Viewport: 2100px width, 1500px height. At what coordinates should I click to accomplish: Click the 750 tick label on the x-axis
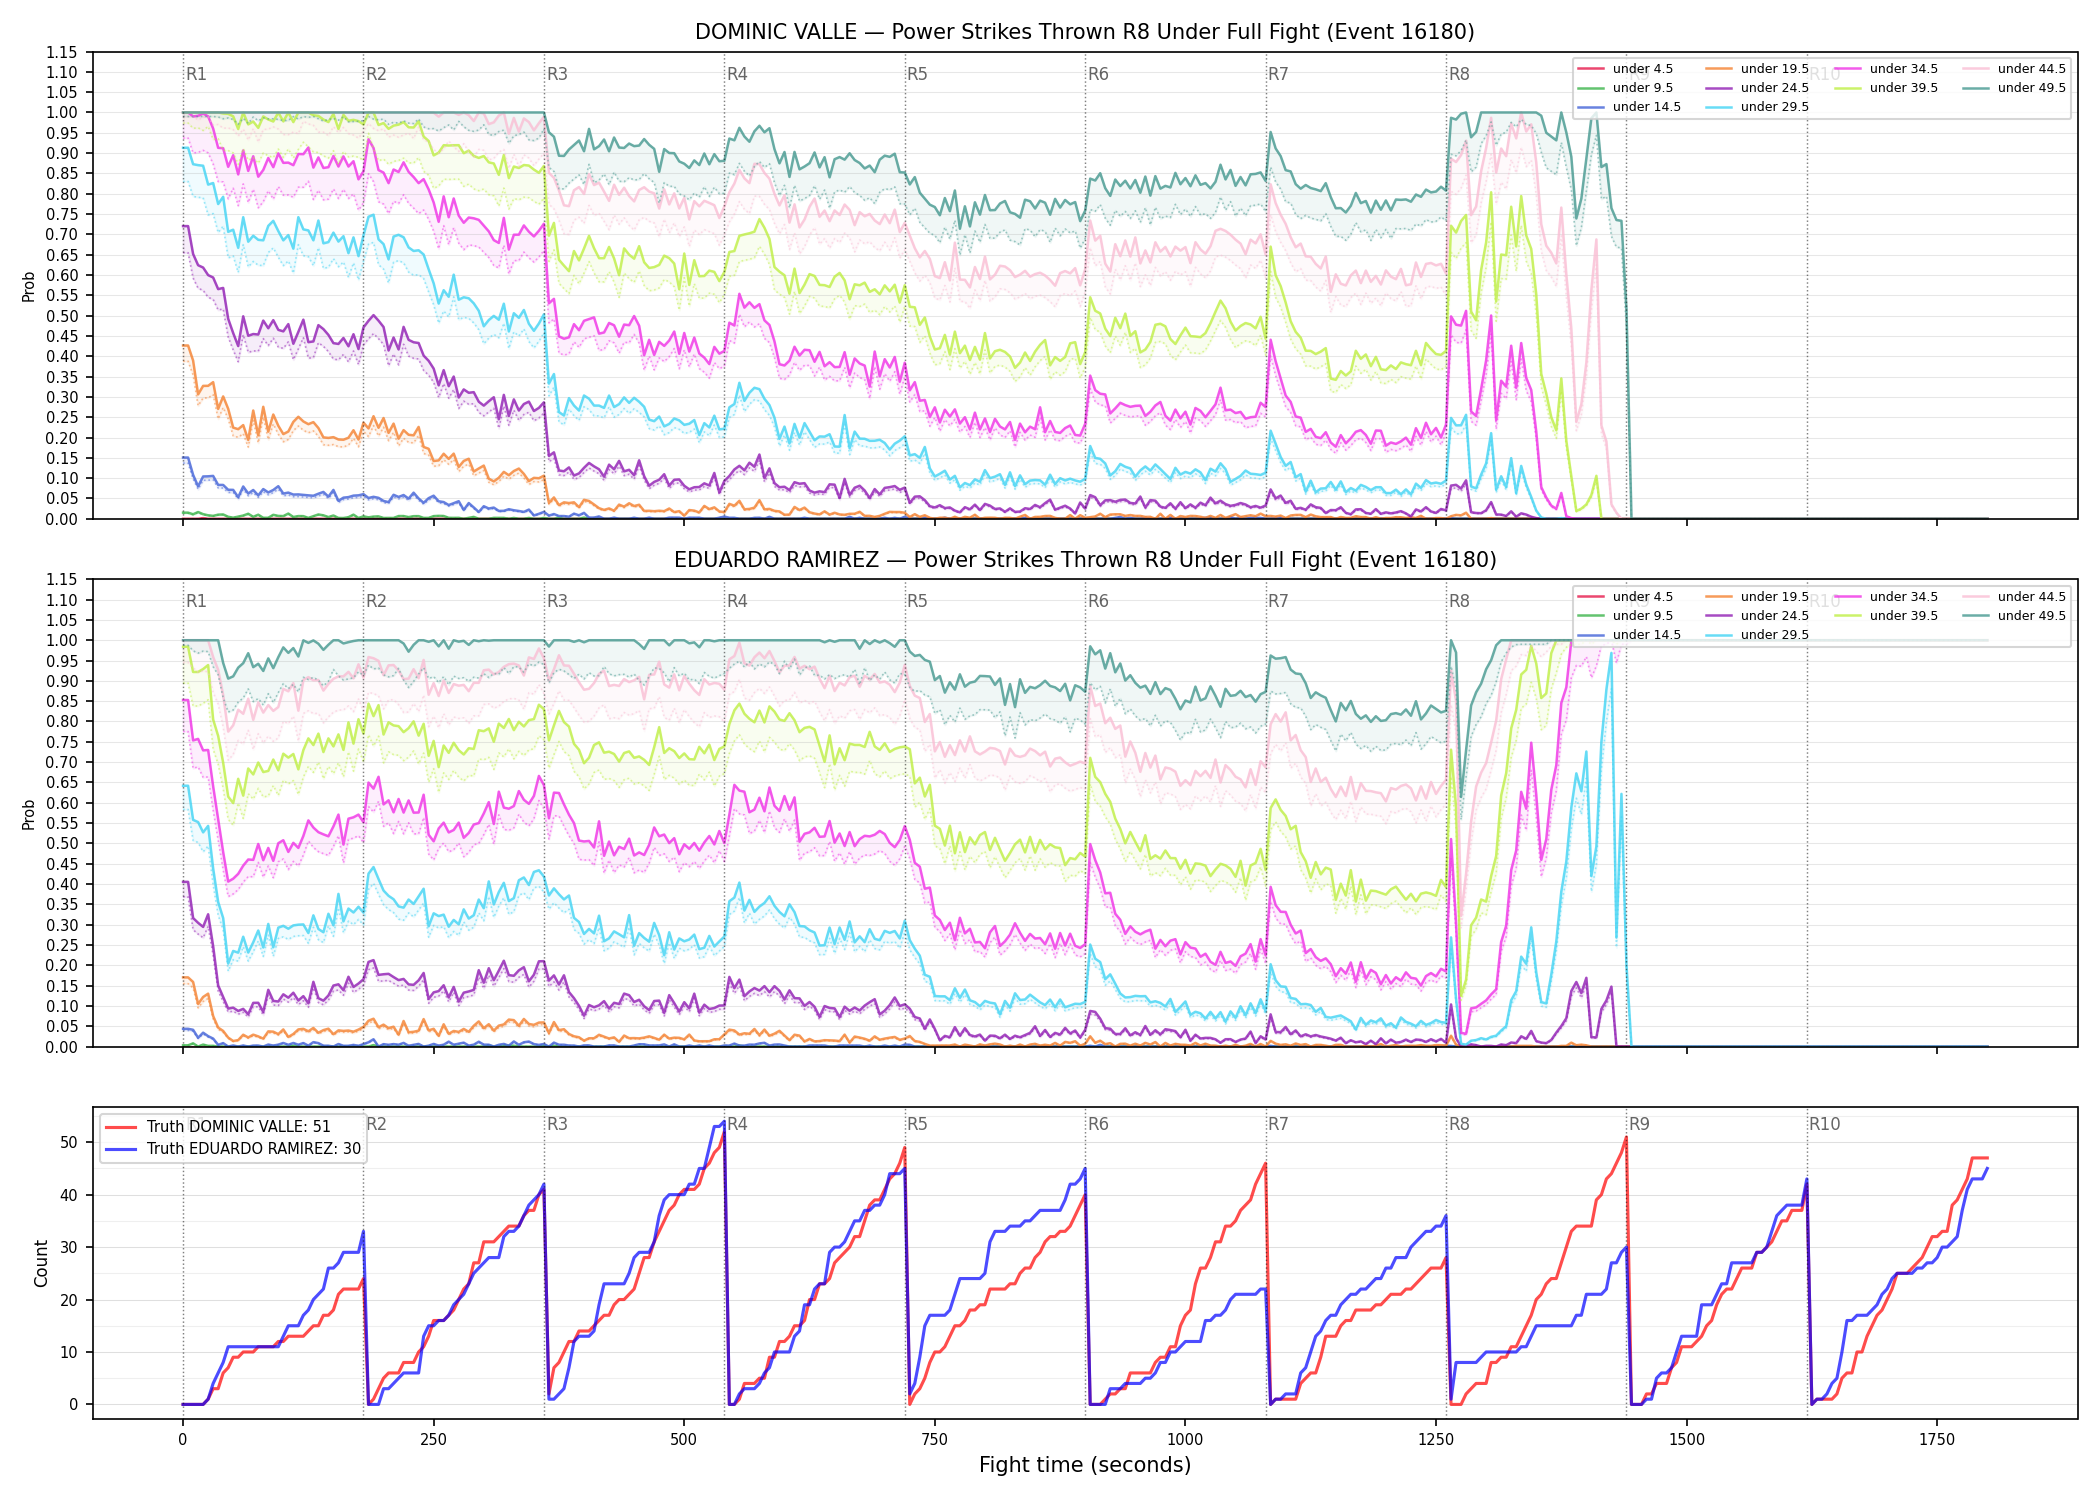coord(934,1440)
